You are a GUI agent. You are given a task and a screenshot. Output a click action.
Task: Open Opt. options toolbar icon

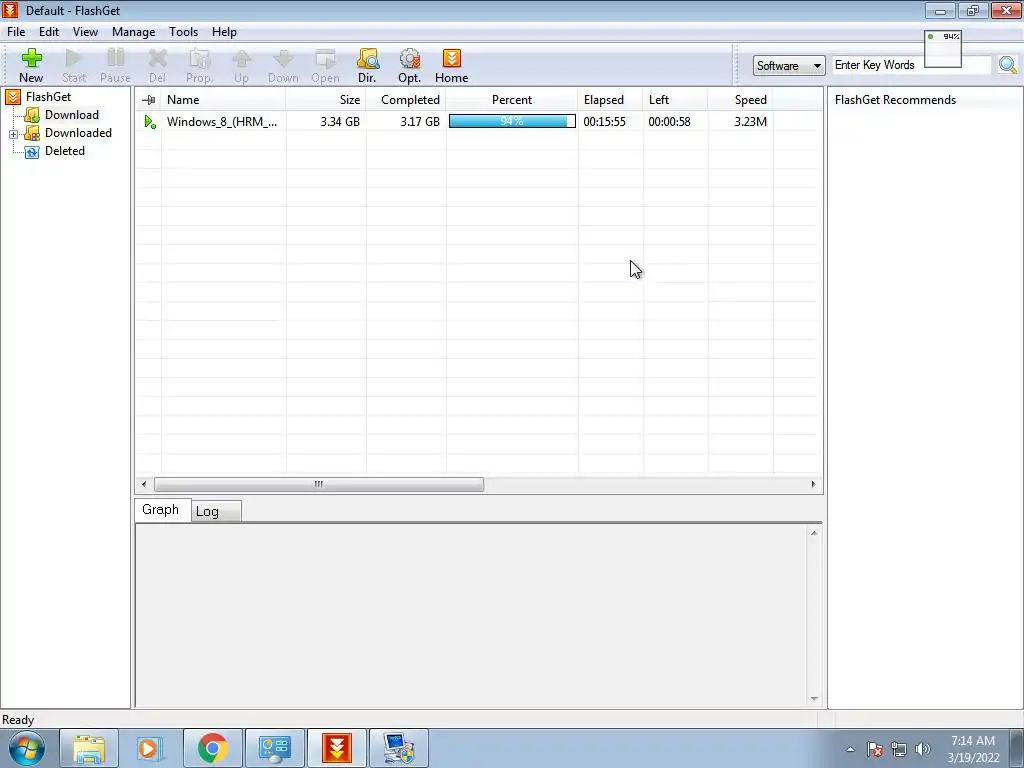pos(409,65)
